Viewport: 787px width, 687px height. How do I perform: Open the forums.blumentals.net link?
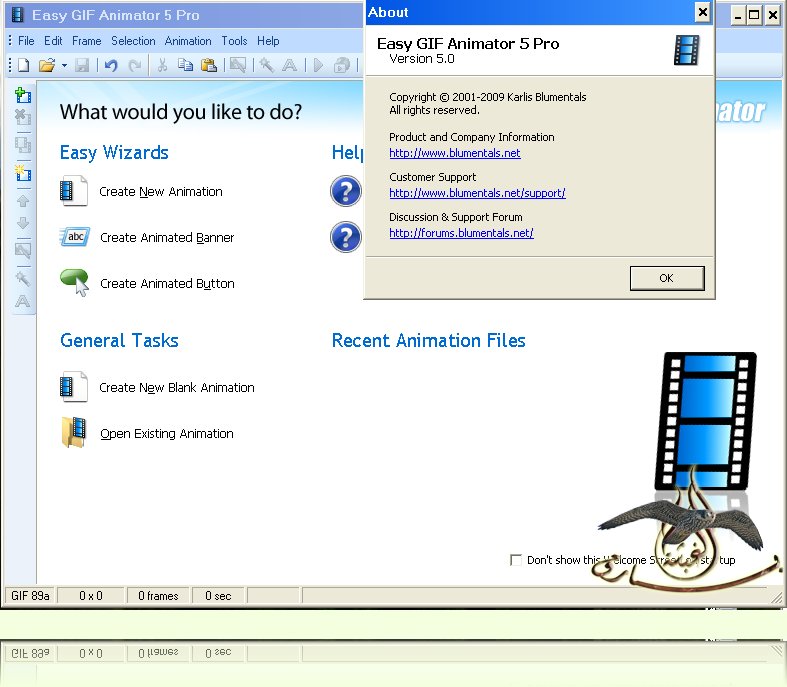point(461,233)
